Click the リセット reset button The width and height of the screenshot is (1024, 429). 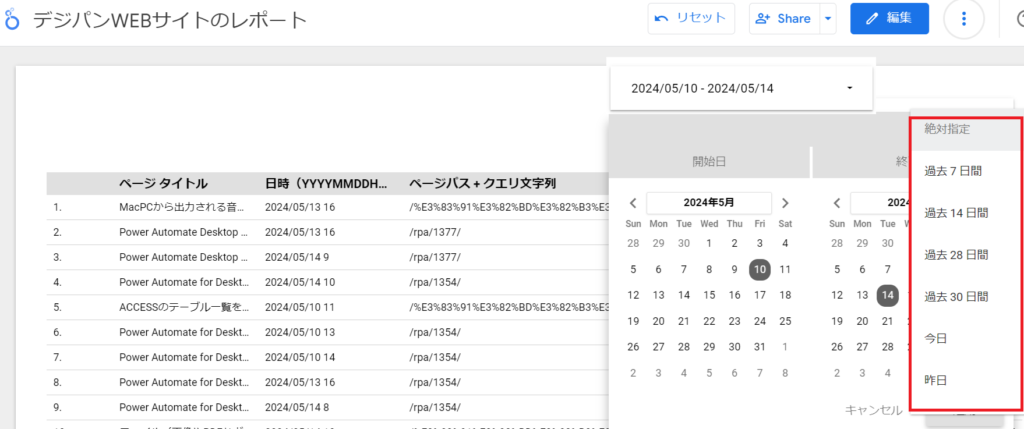pos(692,18)
